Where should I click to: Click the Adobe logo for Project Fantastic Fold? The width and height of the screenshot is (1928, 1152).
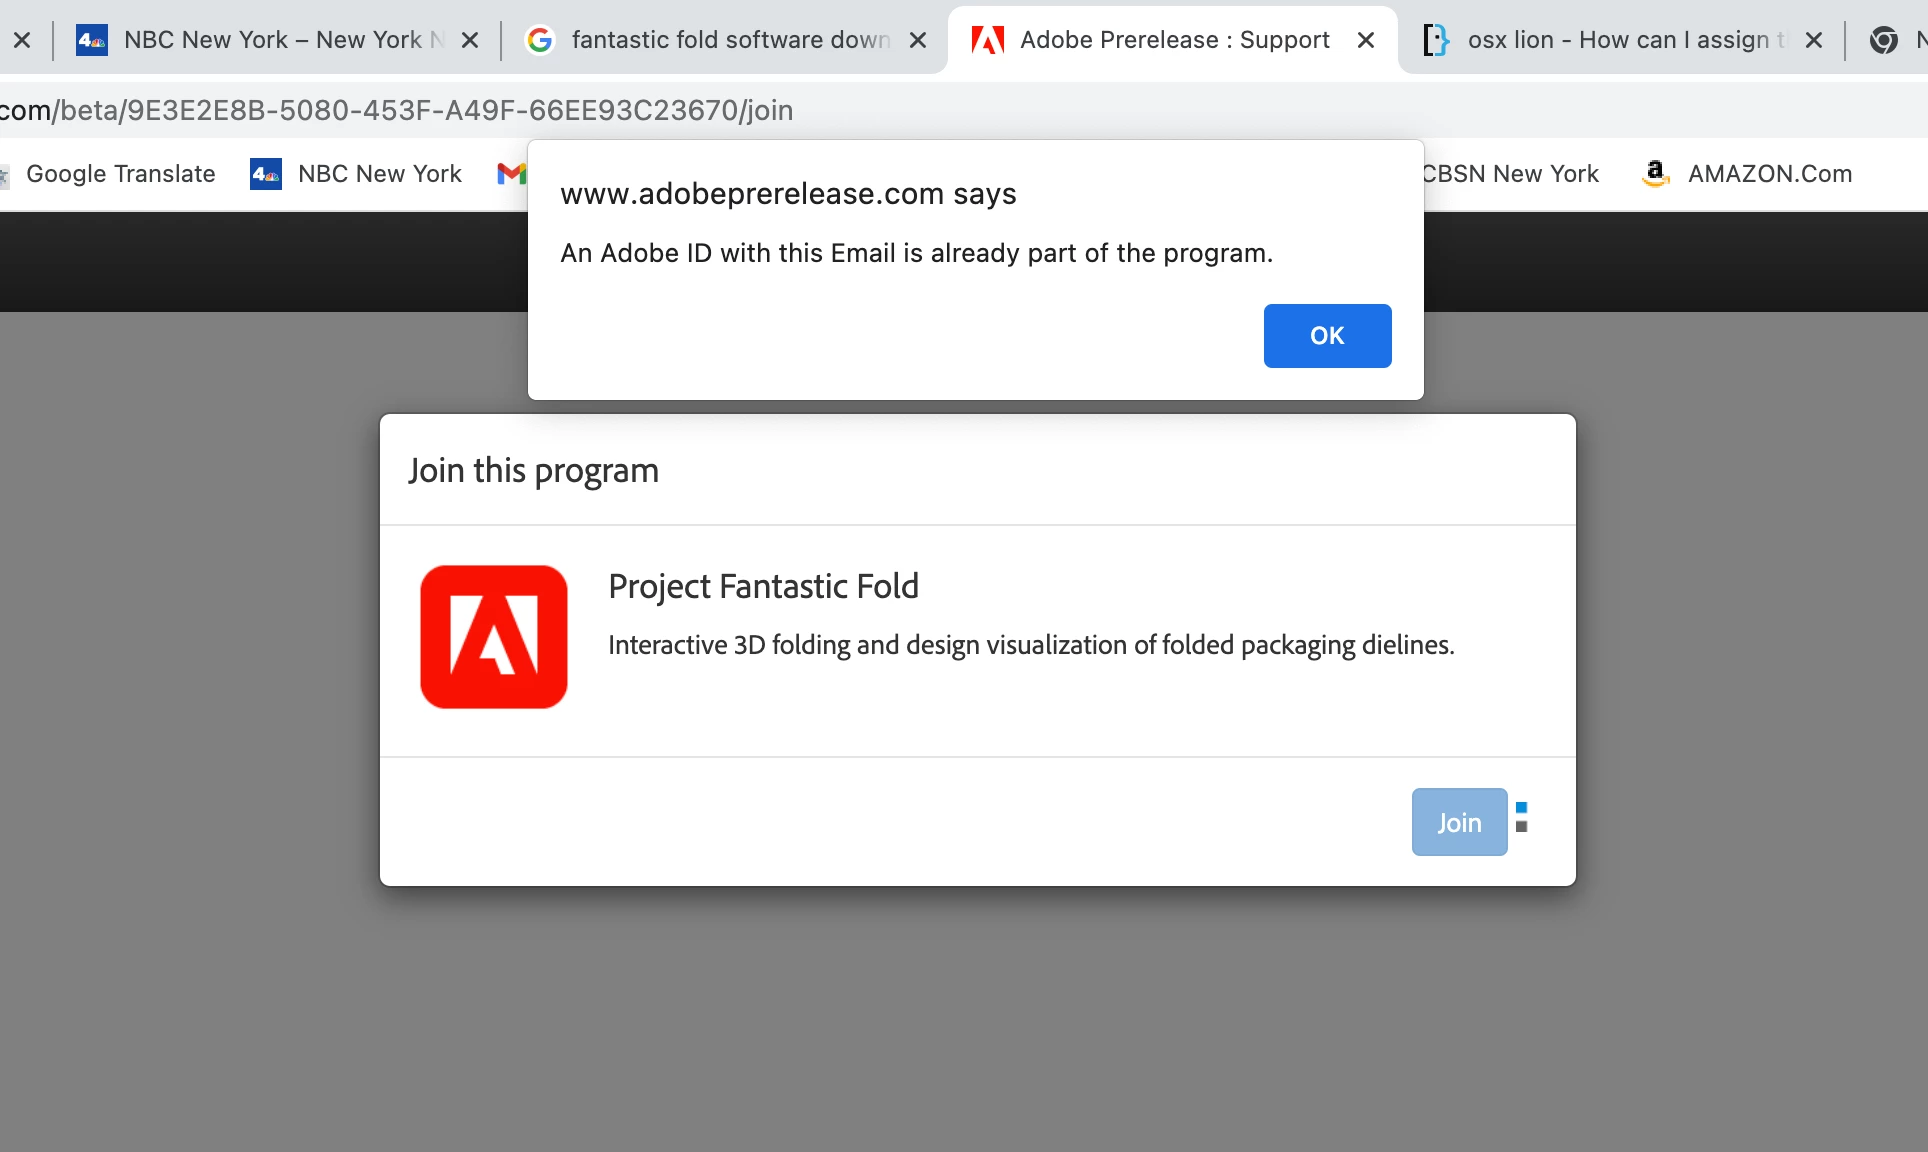(x=494, y=637)
